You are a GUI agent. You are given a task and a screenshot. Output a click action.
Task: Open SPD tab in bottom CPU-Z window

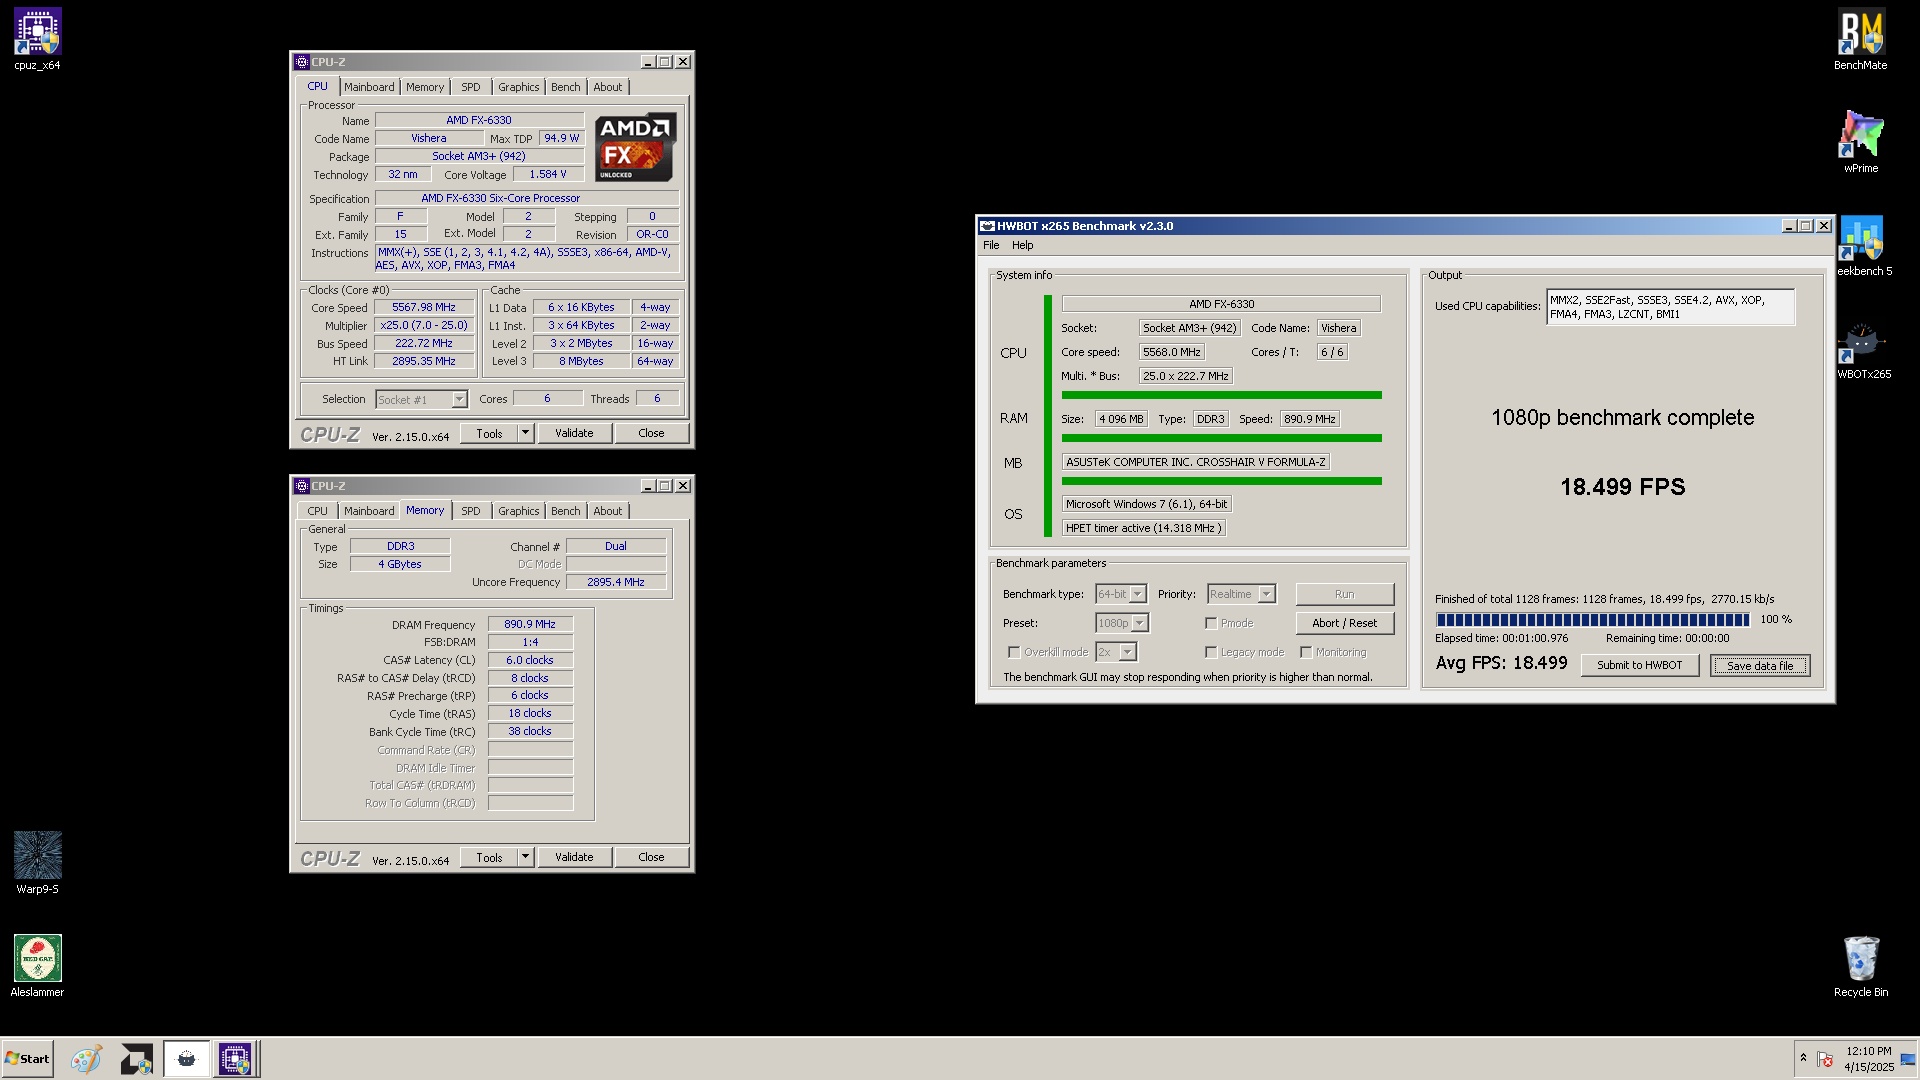click(470, 511)
